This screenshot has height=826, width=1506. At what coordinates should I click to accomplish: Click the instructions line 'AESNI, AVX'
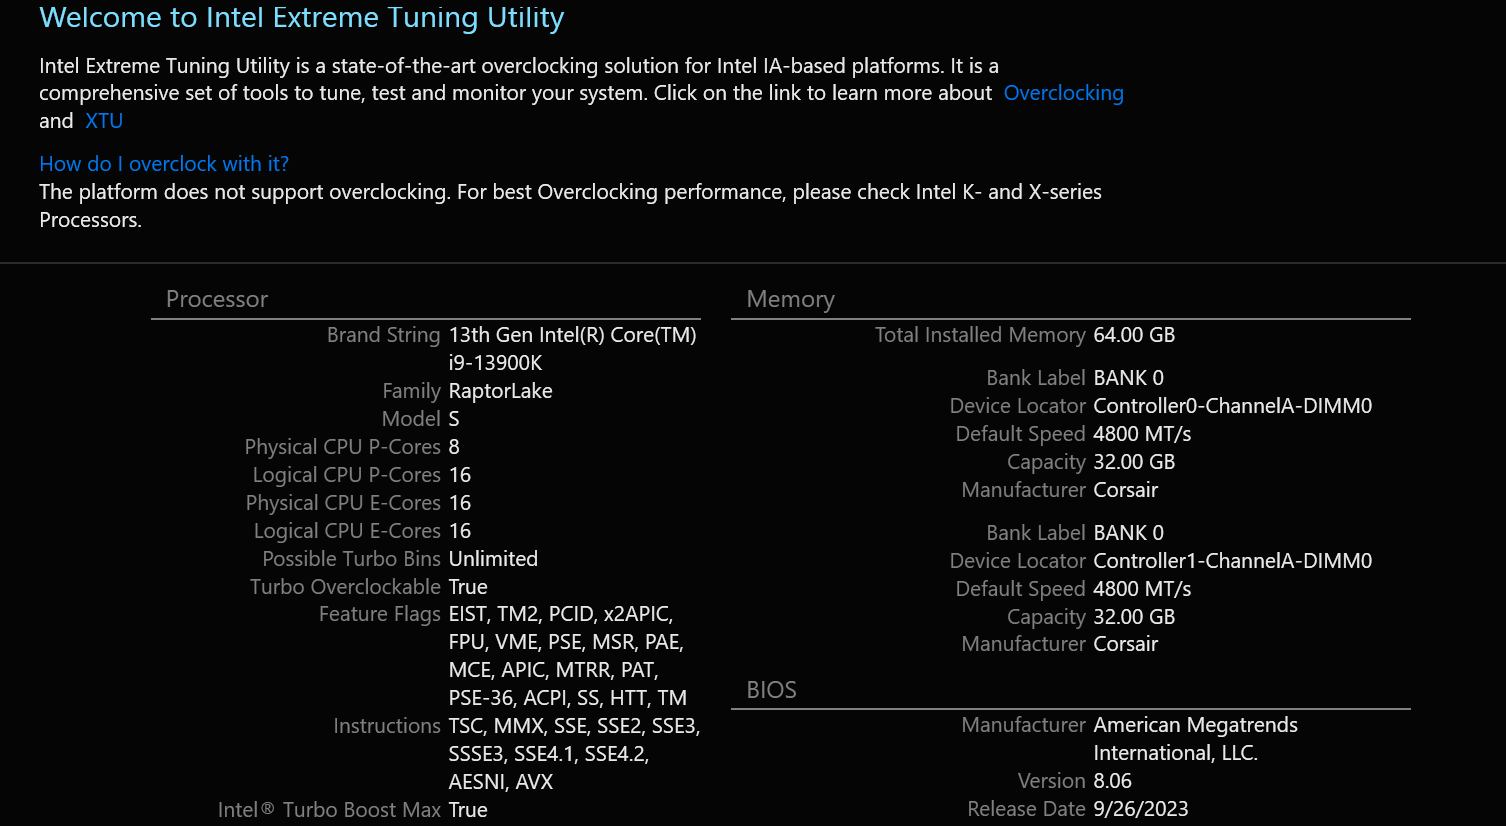point(501,782)
